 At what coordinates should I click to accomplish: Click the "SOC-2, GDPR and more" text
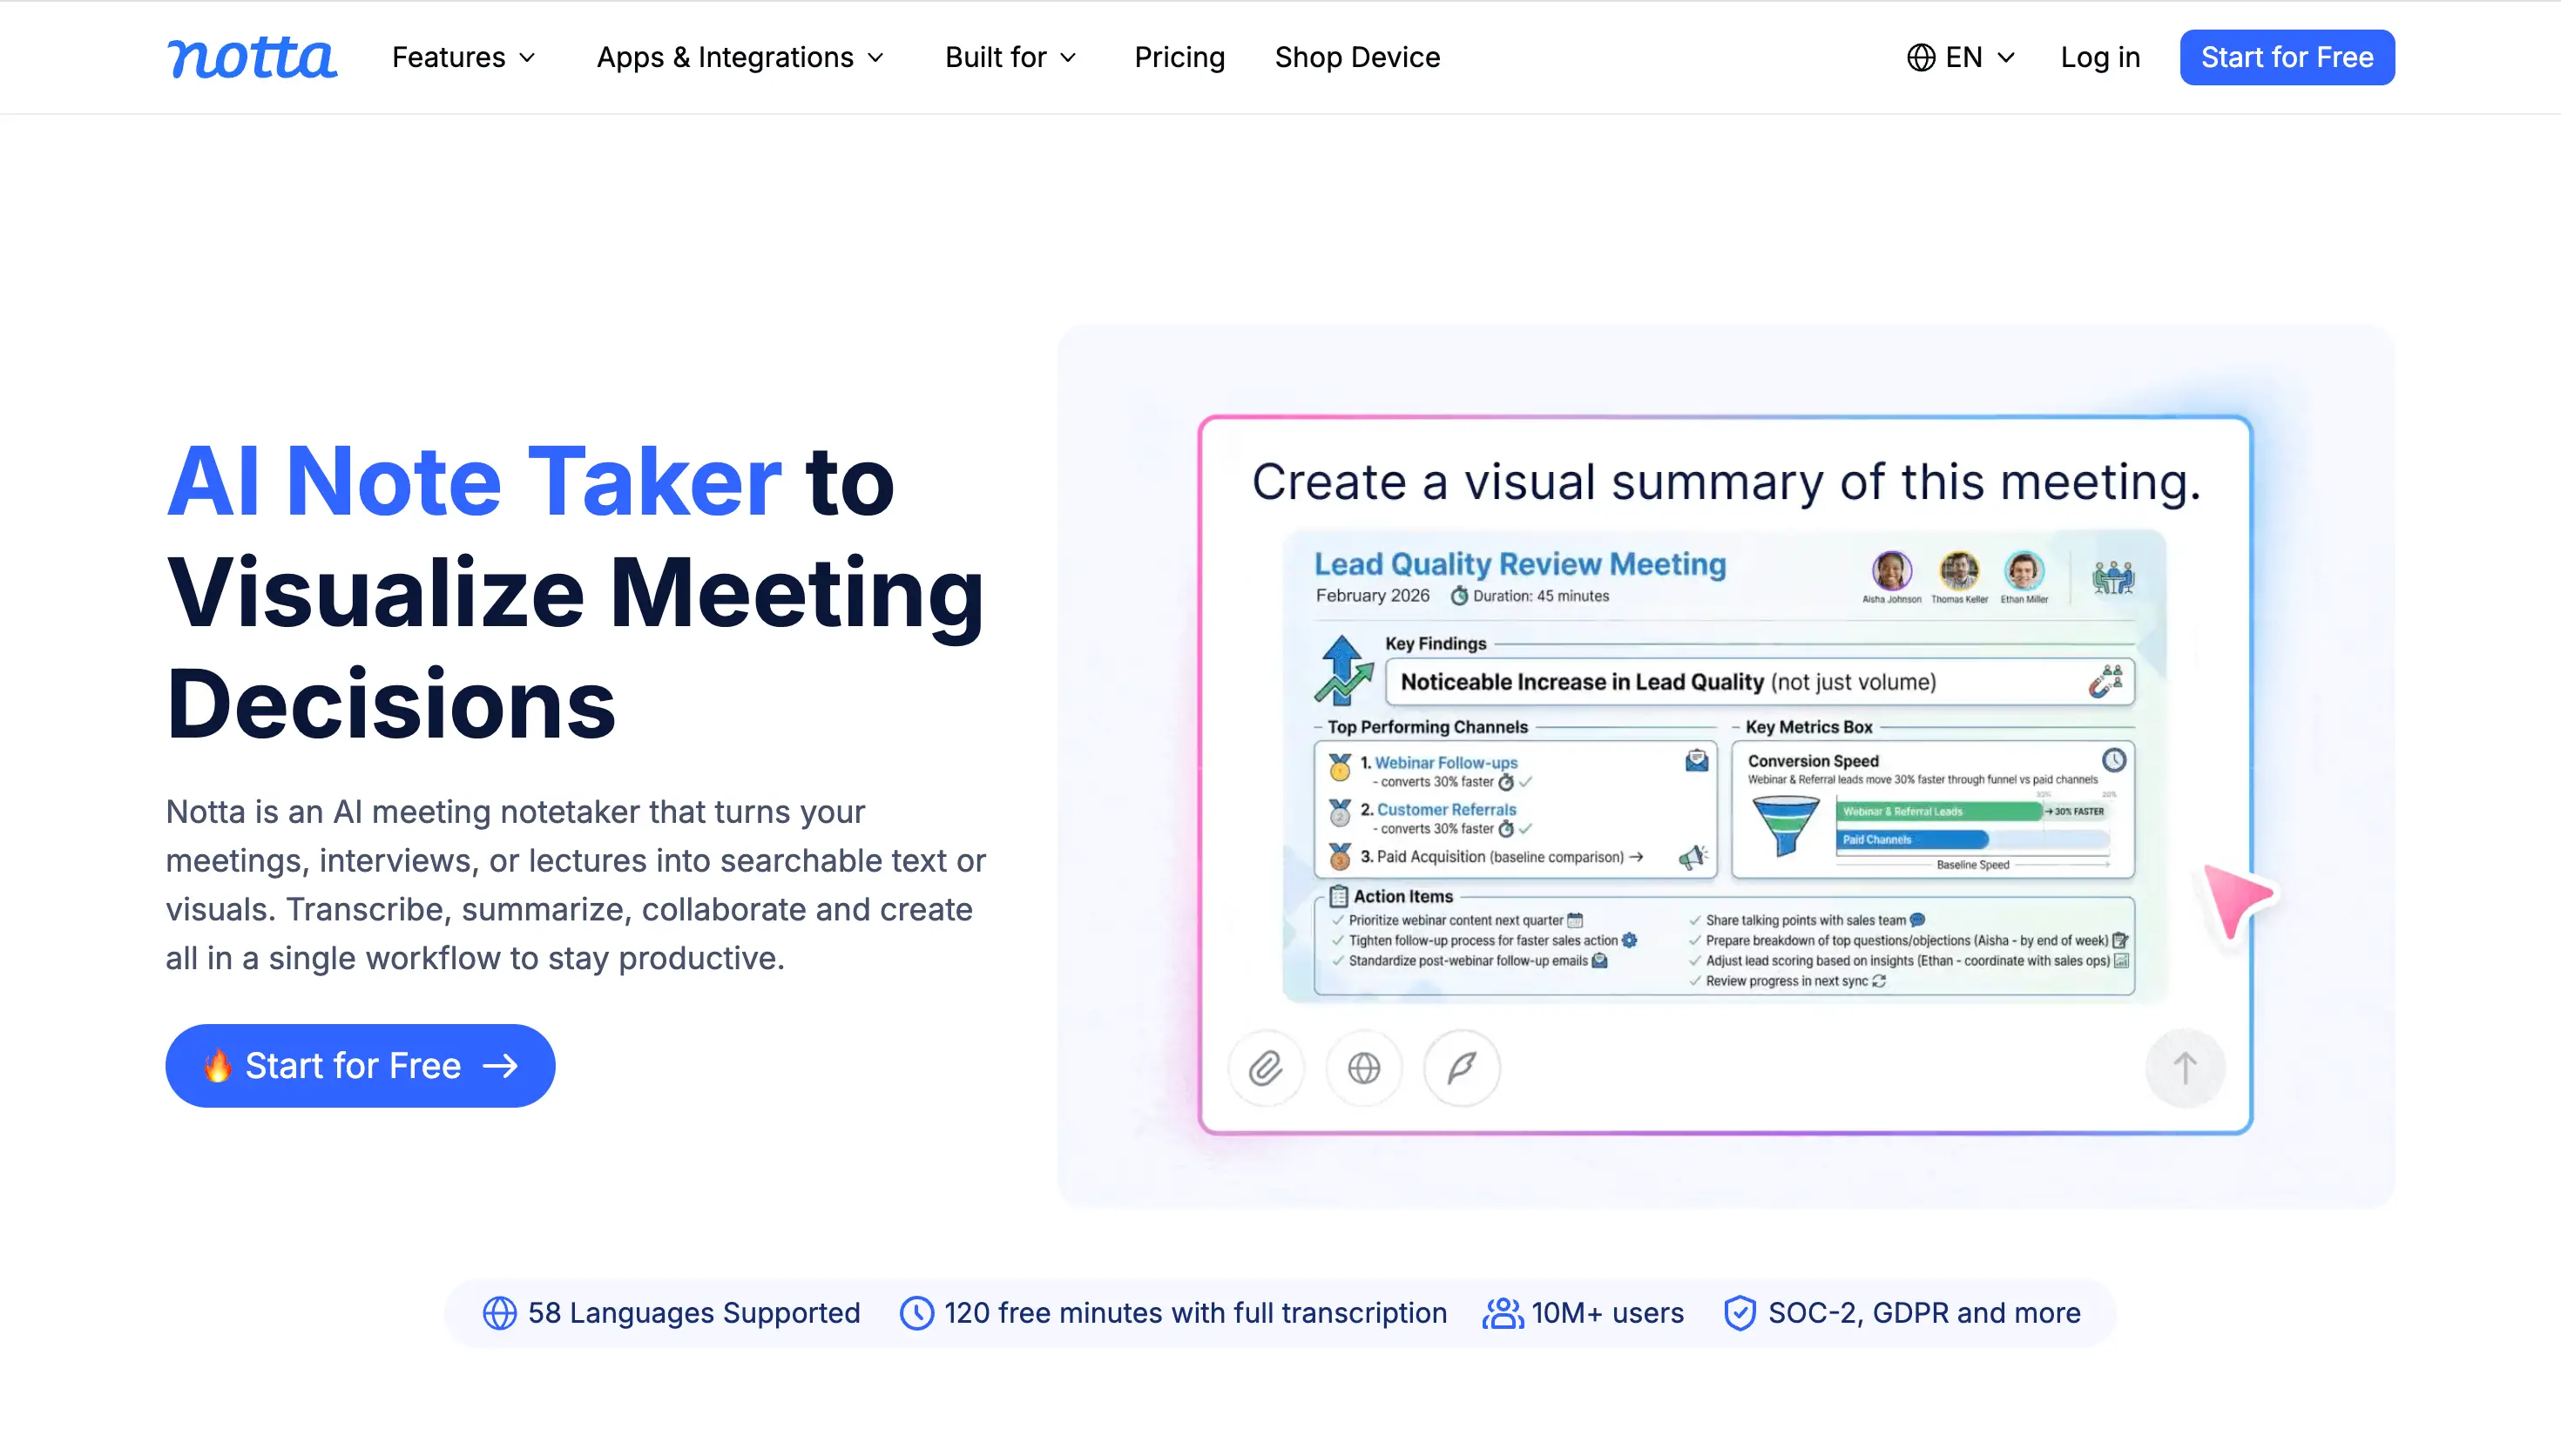(1924, 1313)
